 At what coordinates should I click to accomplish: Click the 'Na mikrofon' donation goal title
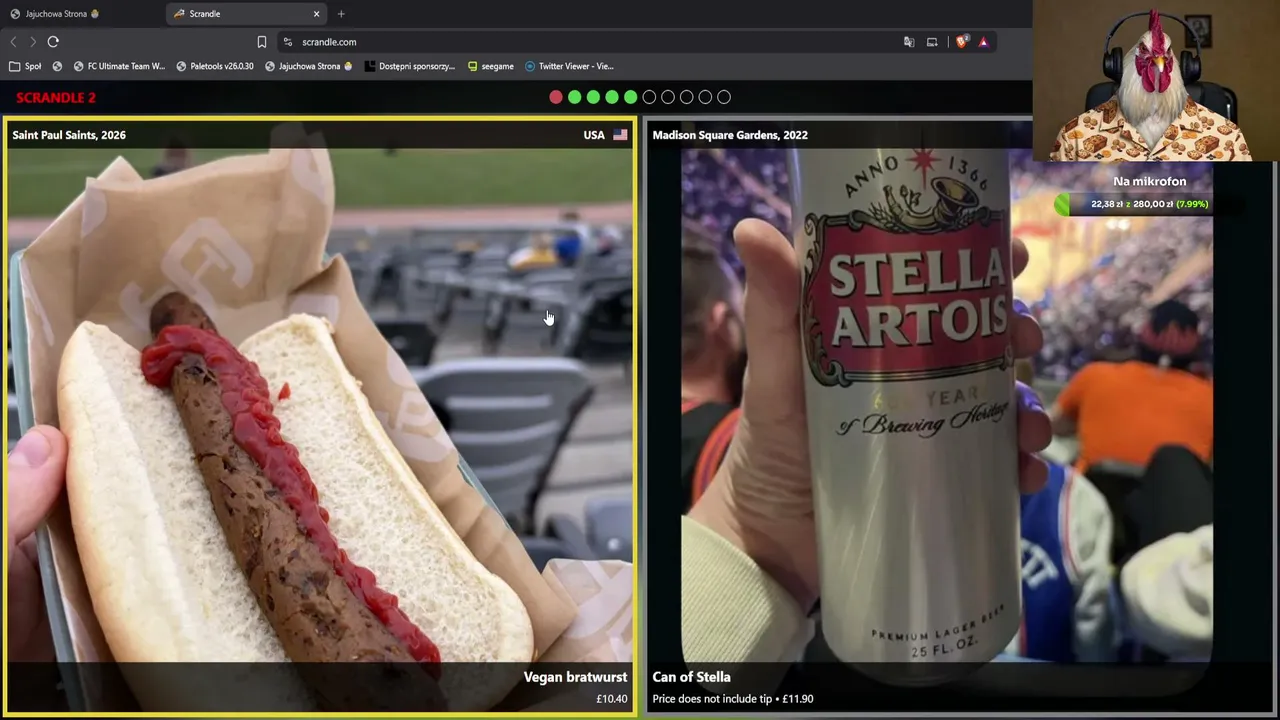(x=1150, y=181)
